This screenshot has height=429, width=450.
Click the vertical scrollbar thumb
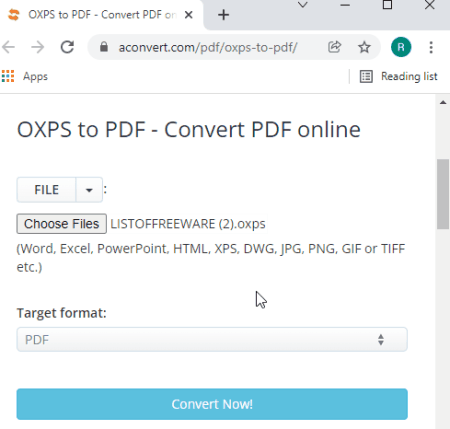click(443, 194)
